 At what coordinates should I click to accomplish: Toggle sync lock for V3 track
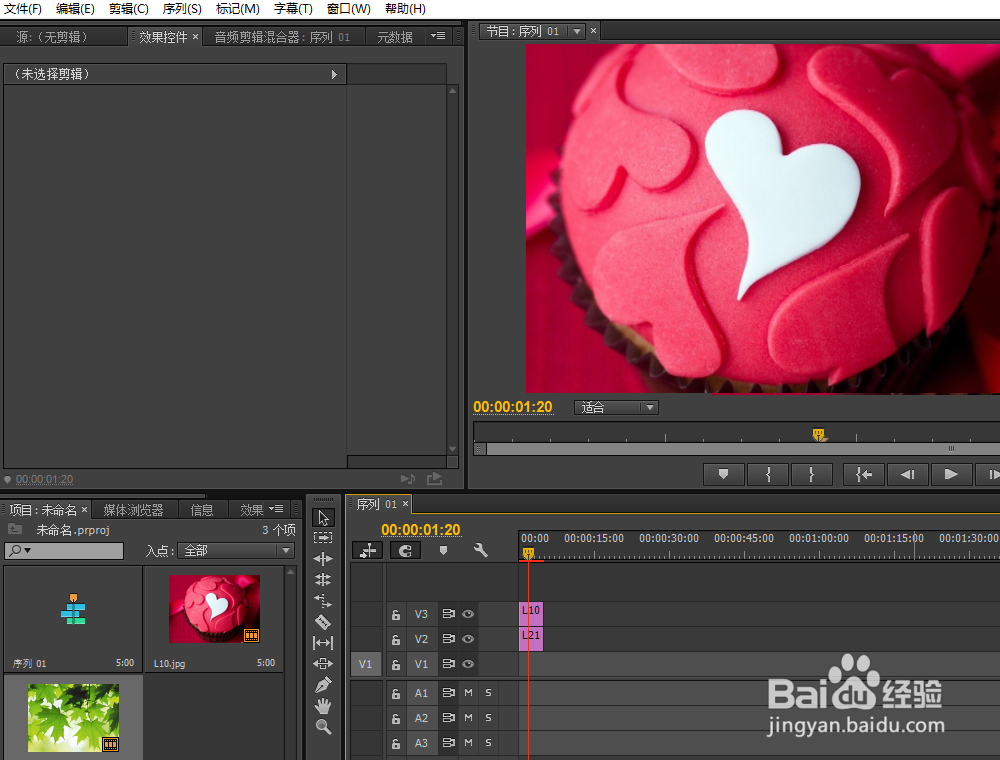click(x=448, y=614)
